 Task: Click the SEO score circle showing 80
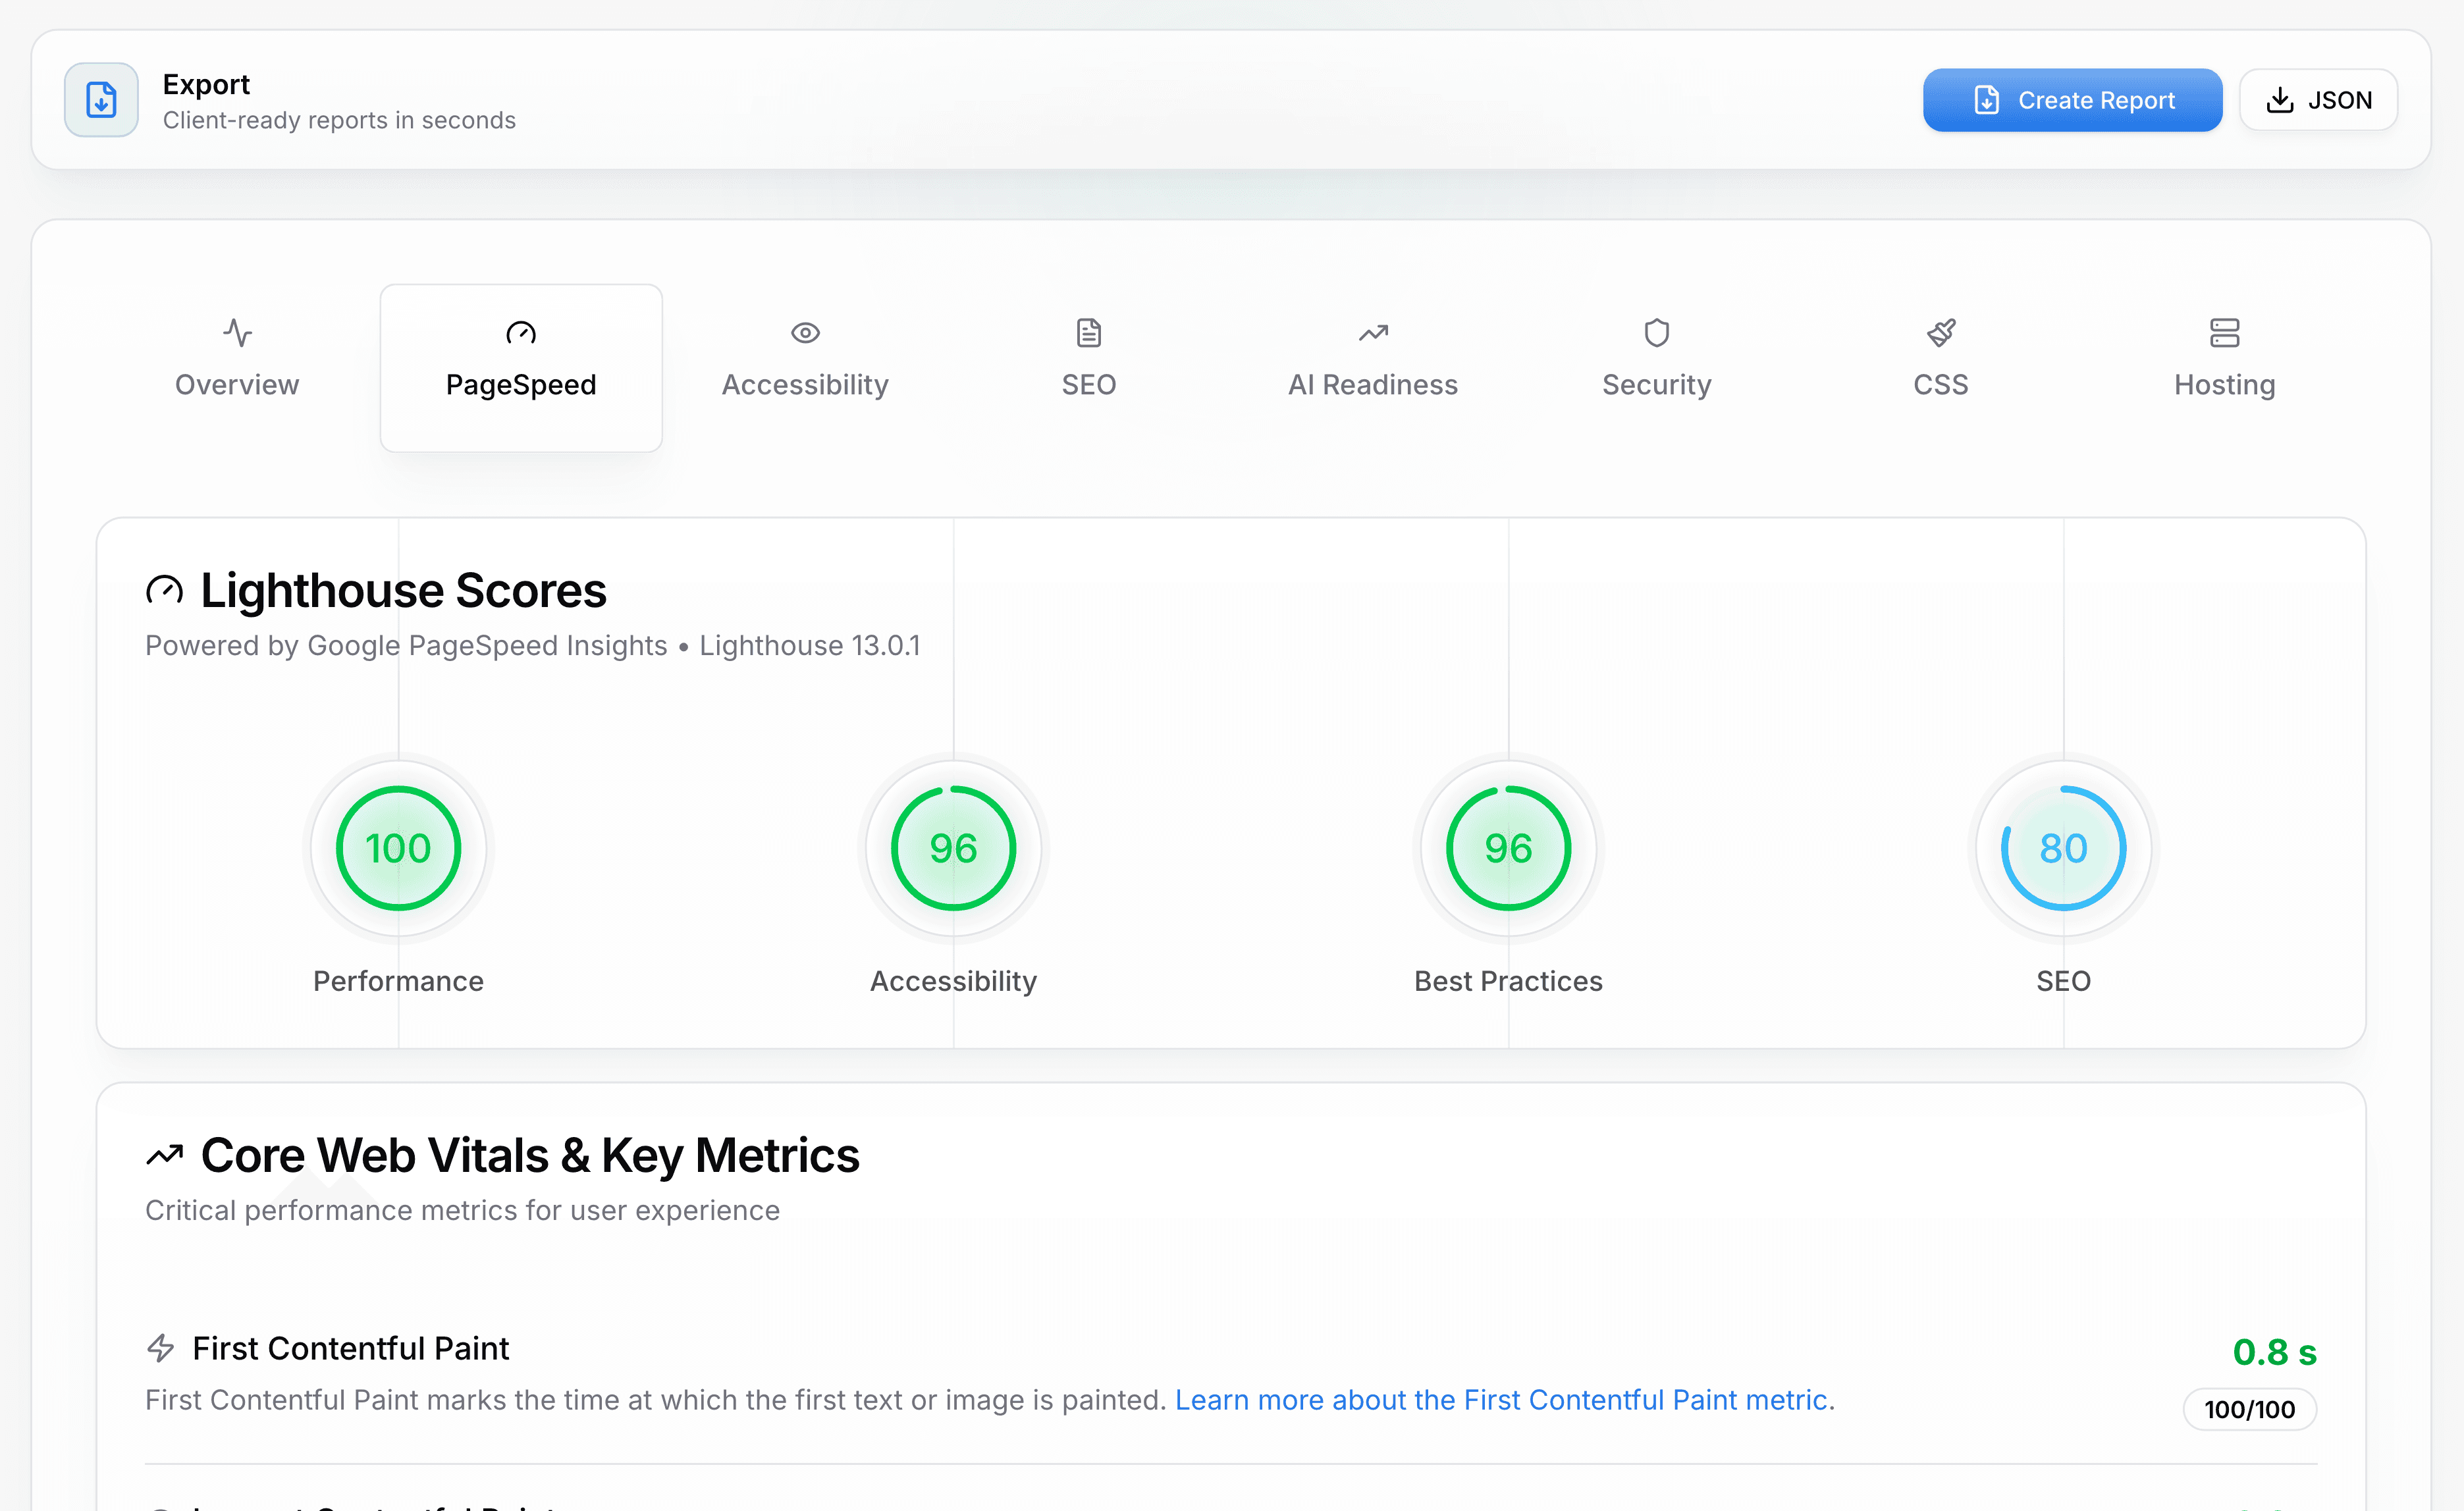coord(2063,848)
